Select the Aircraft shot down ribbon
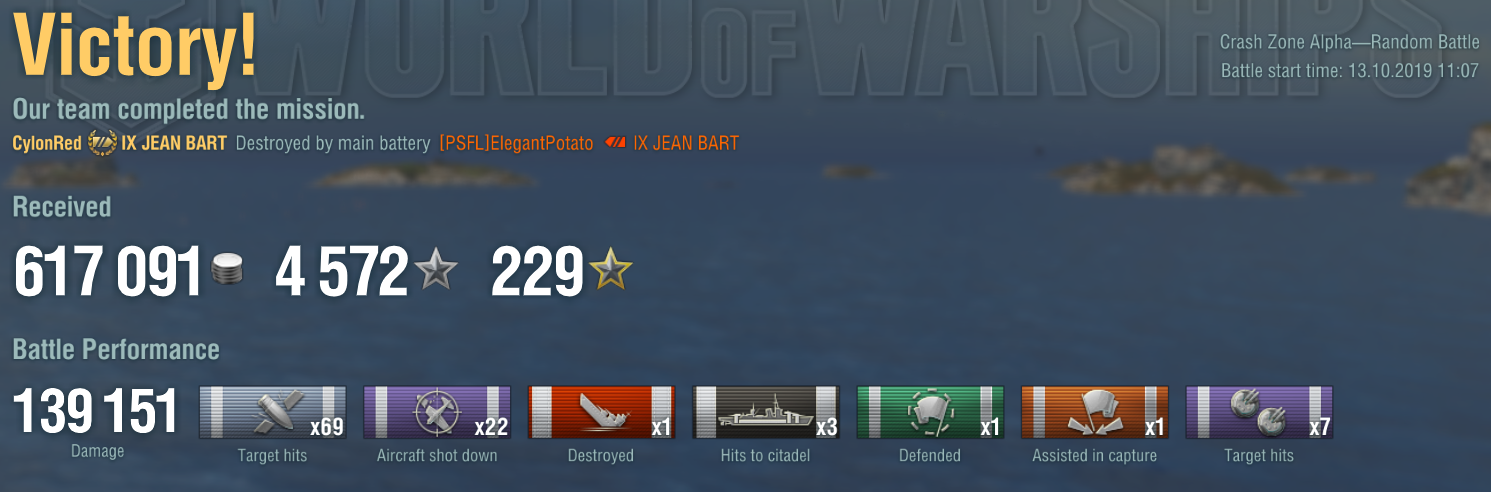Image resolution: width=1491 pixels, height=492 pixels. click(437, 412)
